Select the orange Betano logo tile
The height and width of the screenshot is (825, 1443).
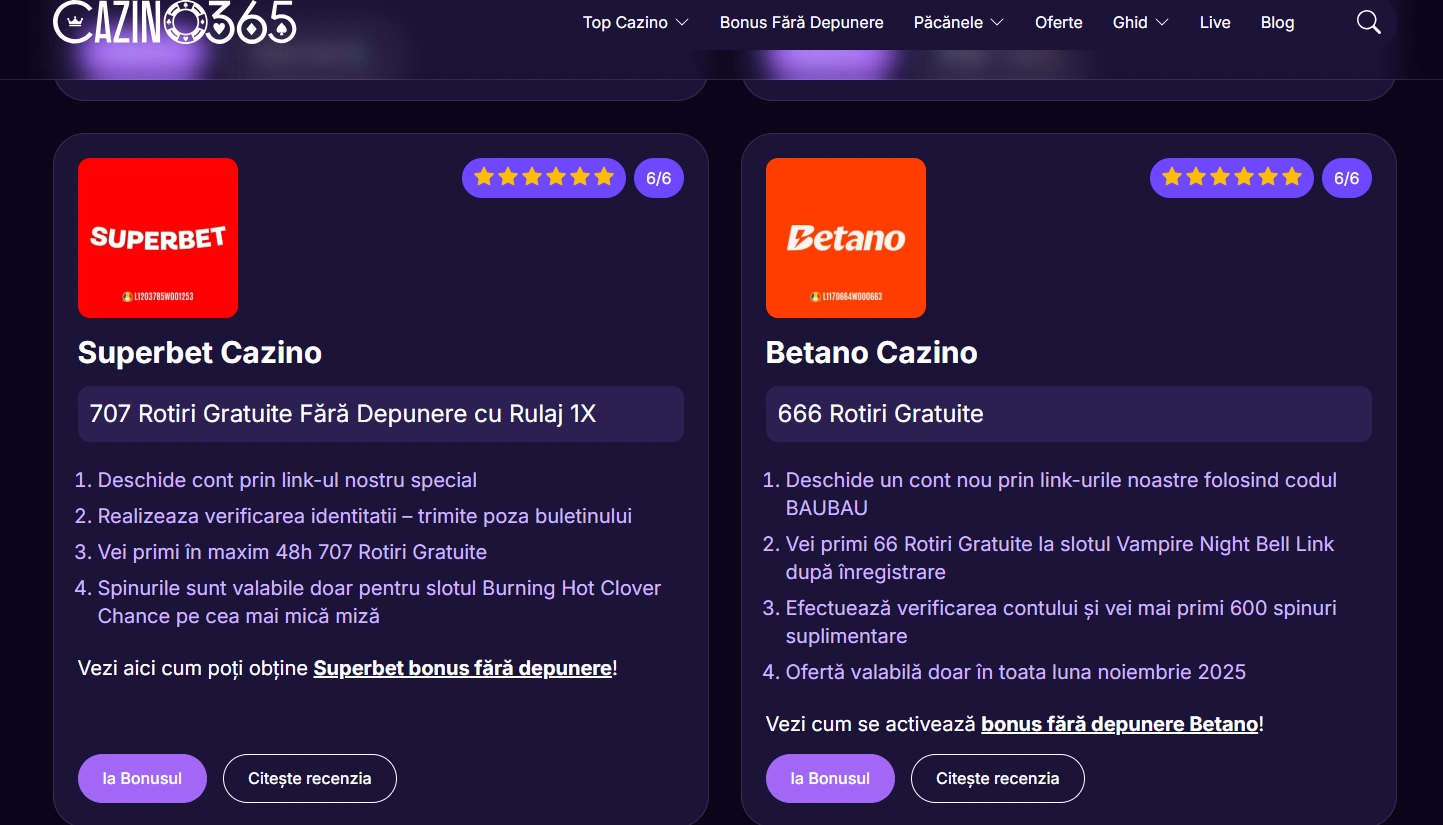(x=845, y=237)
